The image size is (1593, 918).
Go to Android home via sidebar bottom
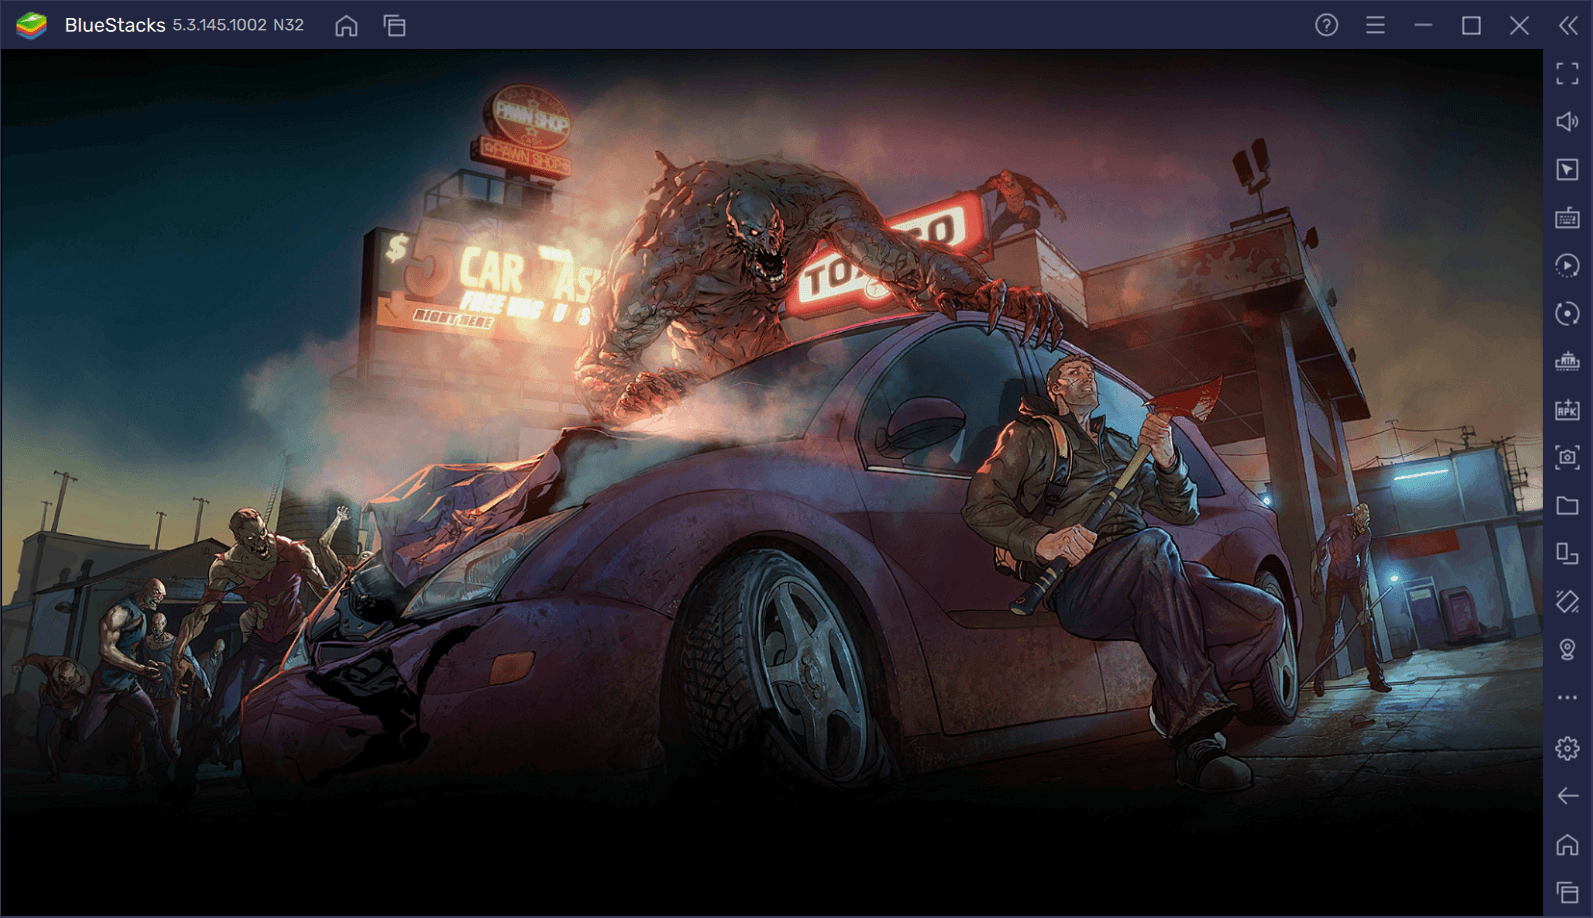tap(1567, 845)
